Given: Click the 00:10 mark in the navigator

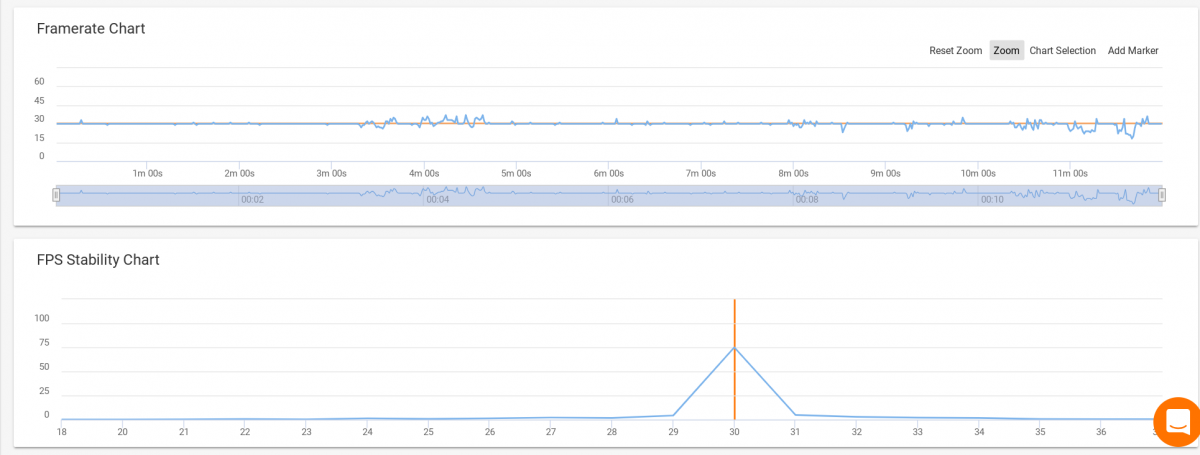Looking at the screenshot, I should click(992, 200).
